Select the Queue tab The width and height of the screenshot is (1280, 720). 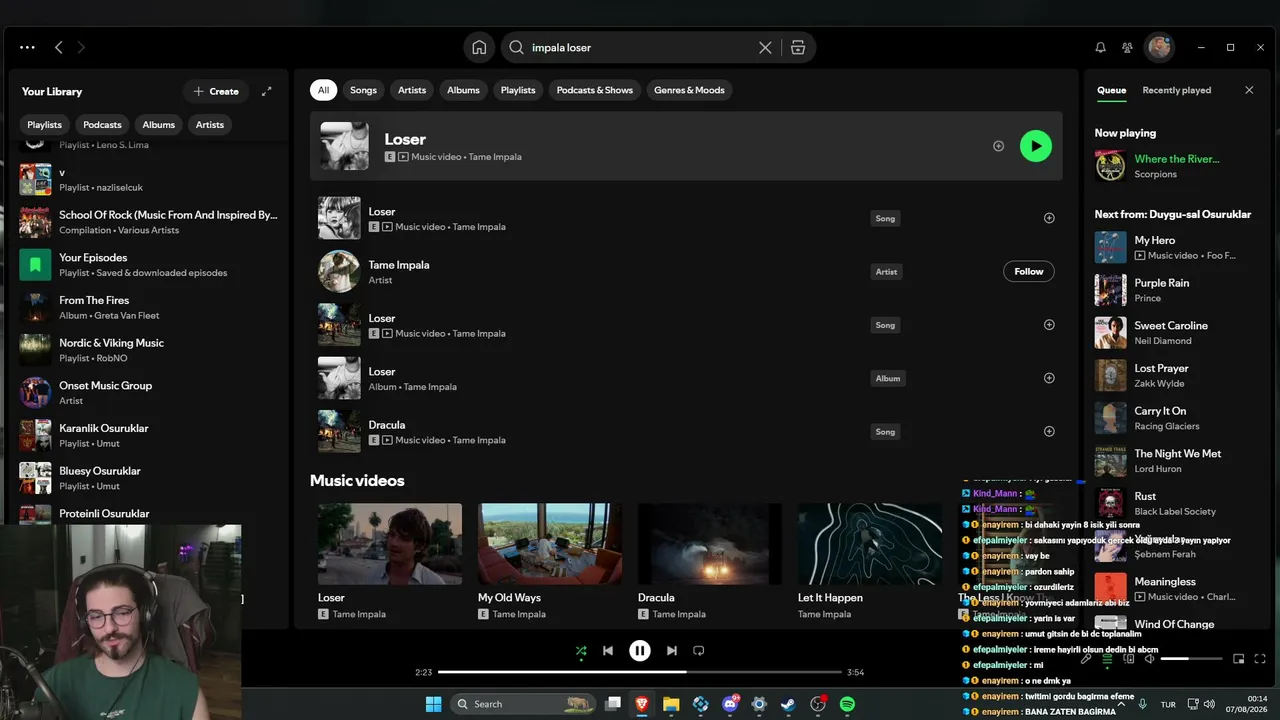1111,90
